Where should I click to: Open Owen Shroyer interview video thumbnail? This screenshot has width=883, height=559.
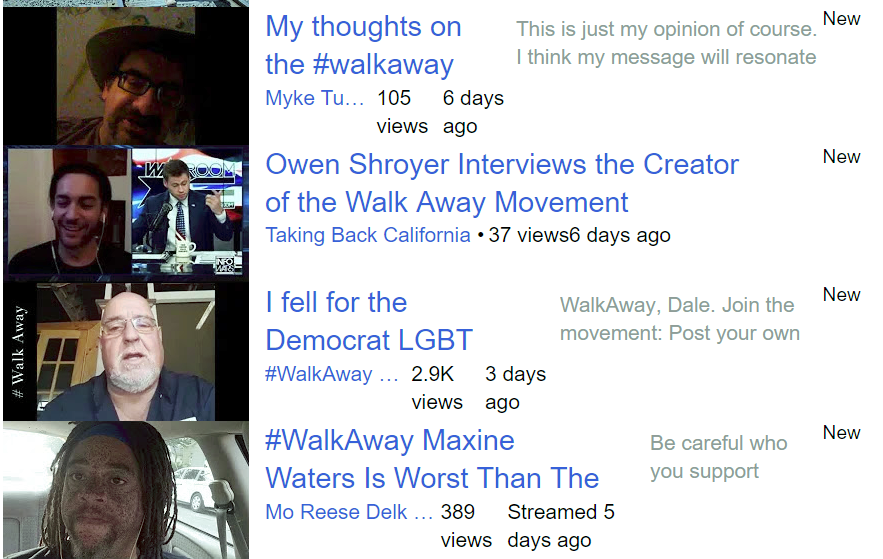point(126,214)
